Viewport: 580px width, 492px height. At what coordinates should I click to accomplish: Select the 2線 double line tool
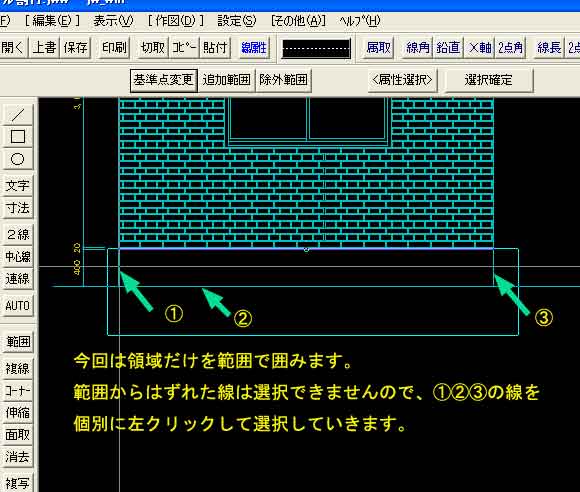point(17,234)
